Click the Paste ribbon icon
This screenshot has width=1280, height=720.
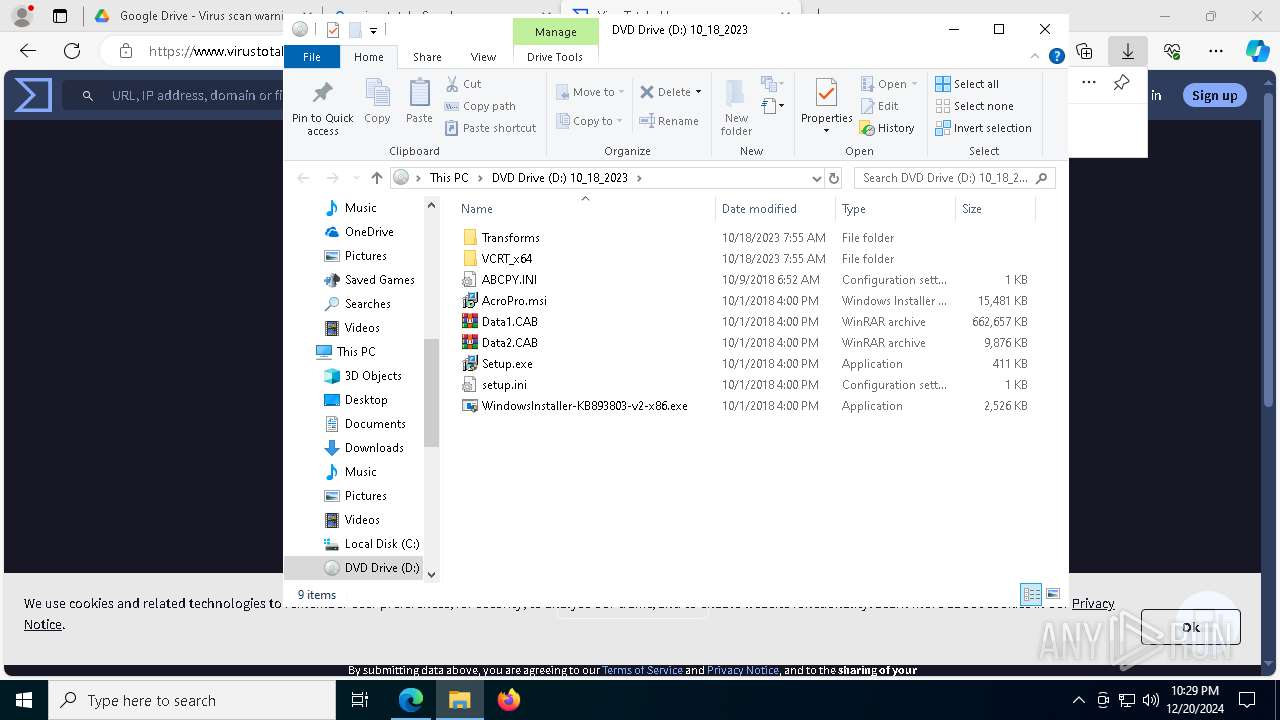coord(419,94)
